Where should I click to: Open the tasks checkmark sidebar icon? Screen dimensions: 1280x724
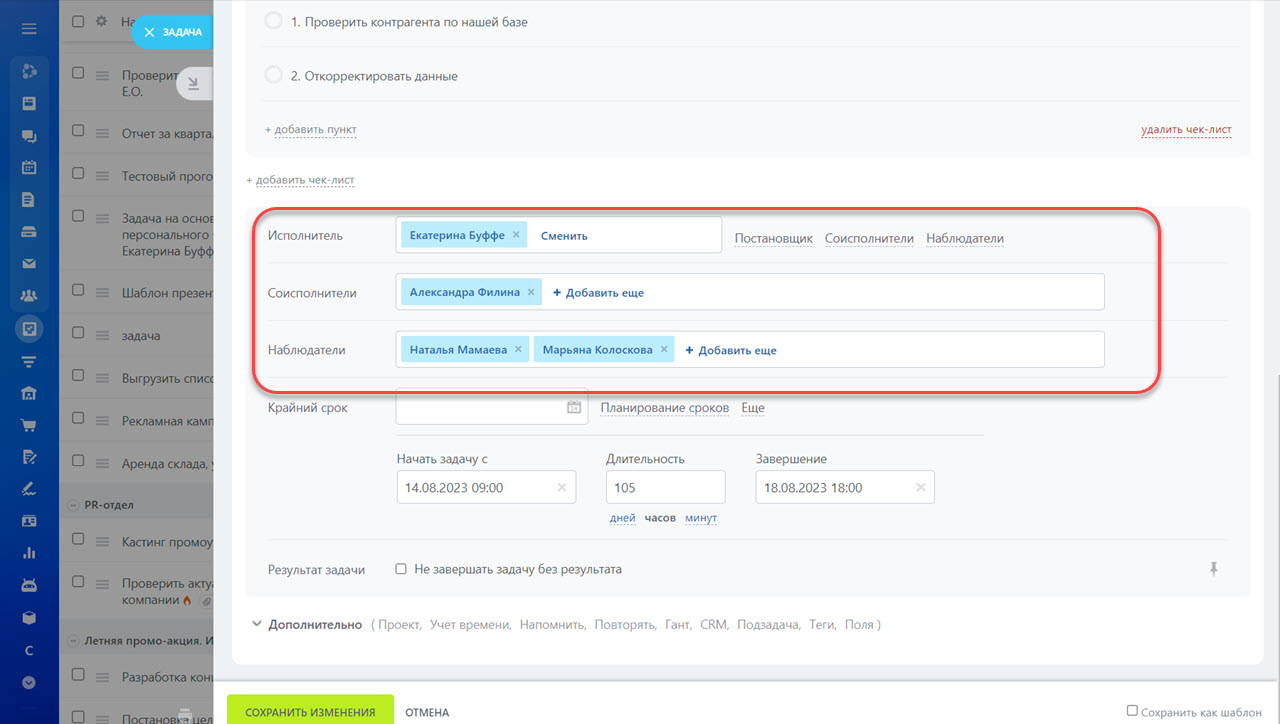(29, 328)
